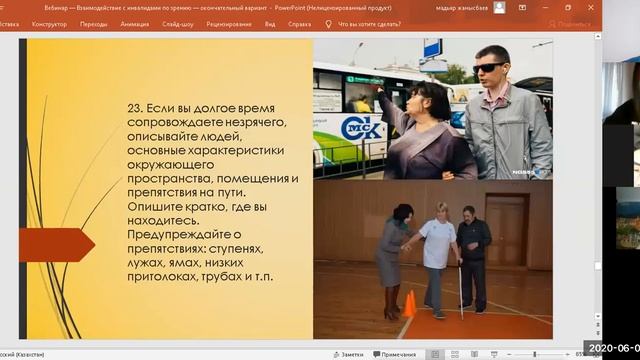640x360 pixels.
Task: Select the Вид ribbon tab
Action: coord(270,24)
